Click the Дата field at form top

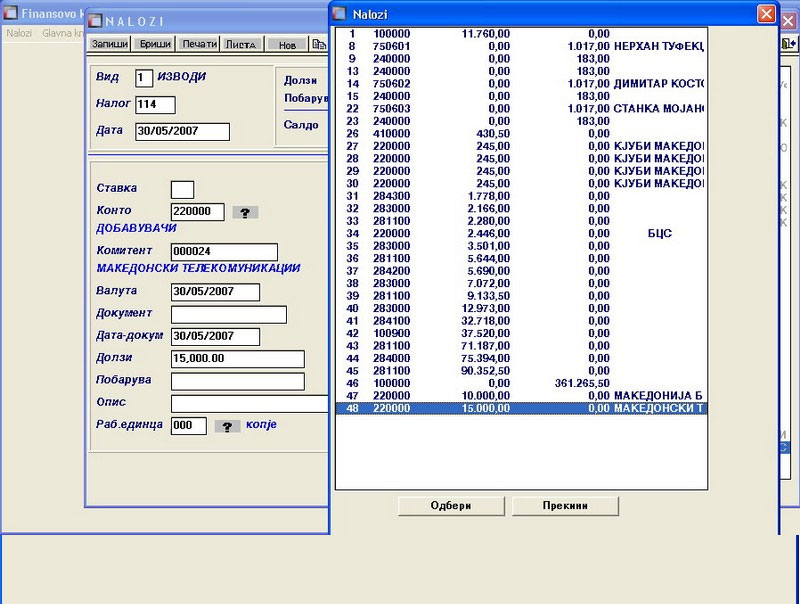coord(182,131)
